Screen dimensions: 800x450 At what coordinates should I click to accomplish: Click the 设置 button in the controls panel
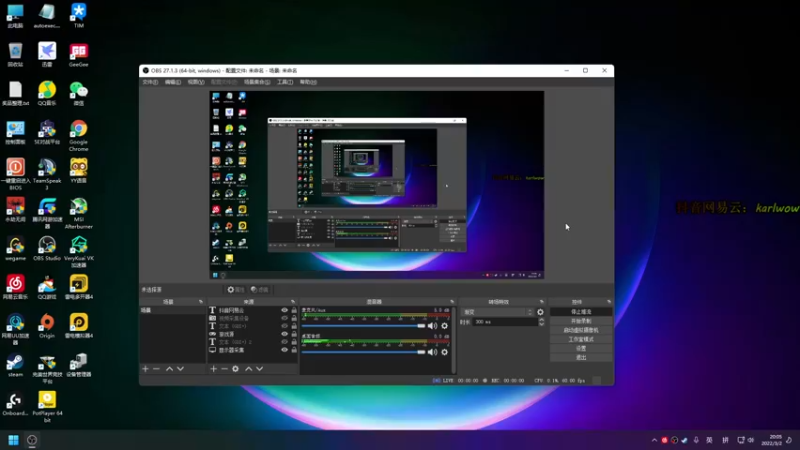pyautogui.click(x=581, y=348)
